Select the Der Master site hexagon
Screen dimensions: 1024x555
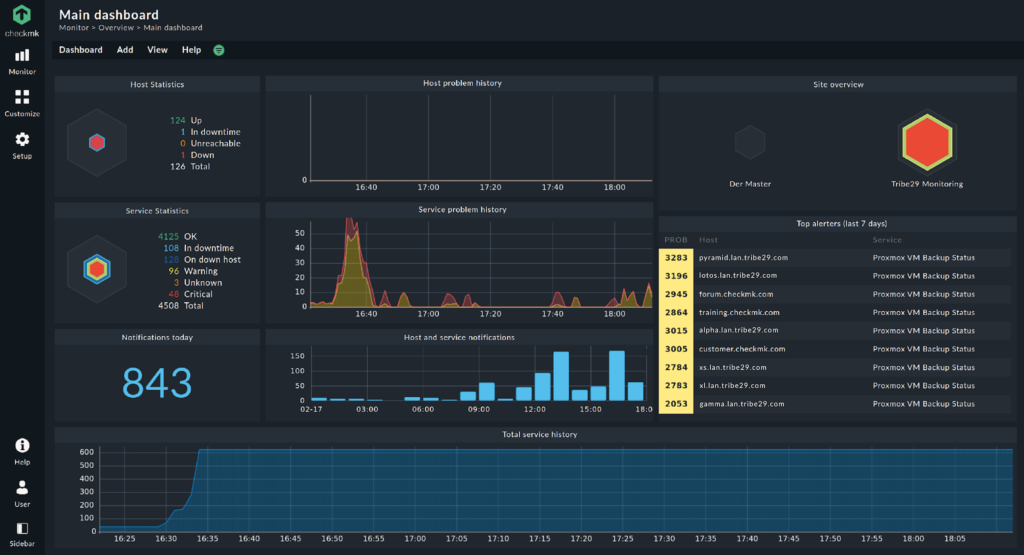point(750,142)
